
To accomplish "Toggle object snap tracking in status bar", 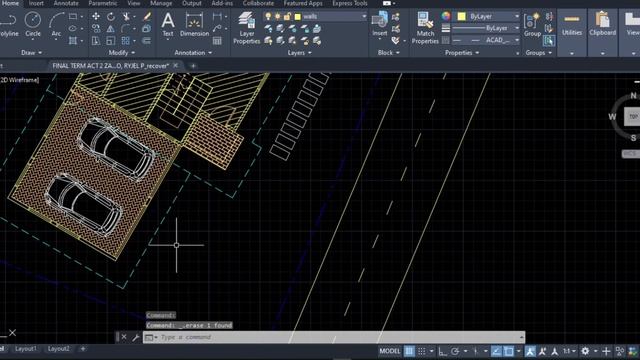I will point(496,351).
